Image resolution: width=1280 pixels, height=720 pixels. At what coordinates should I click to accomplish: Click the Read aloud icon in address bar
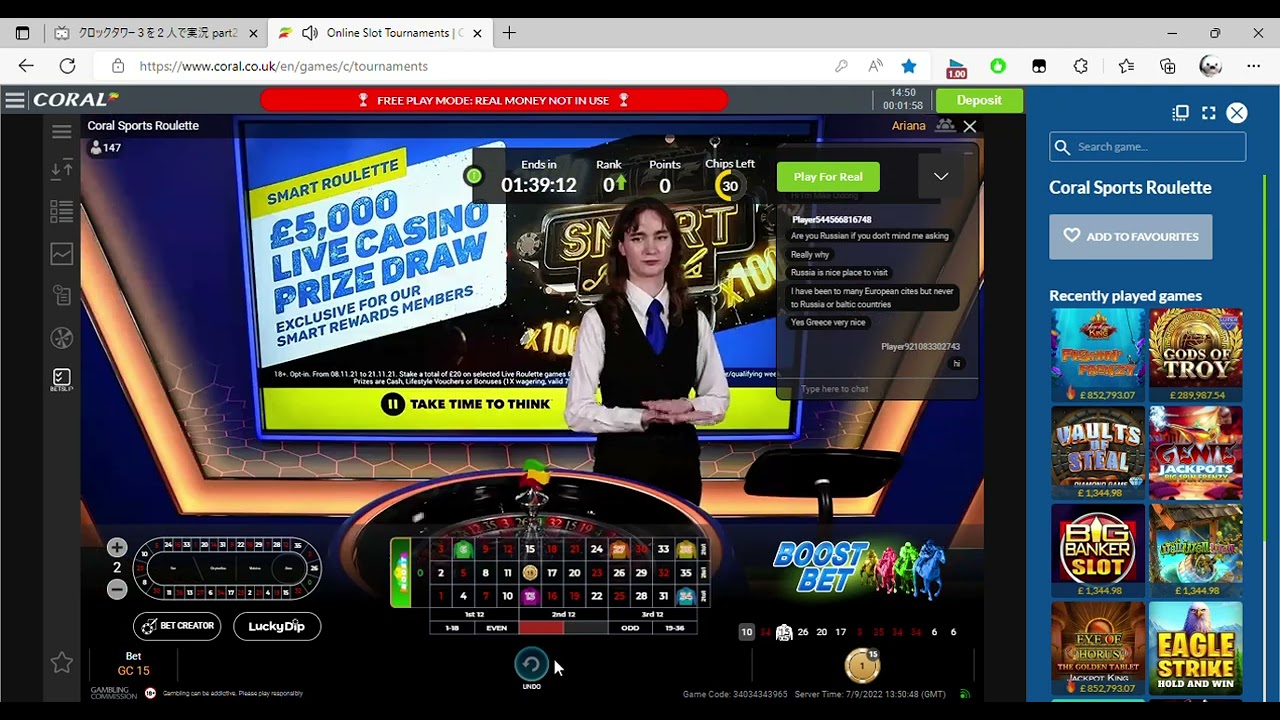[875, 66]
